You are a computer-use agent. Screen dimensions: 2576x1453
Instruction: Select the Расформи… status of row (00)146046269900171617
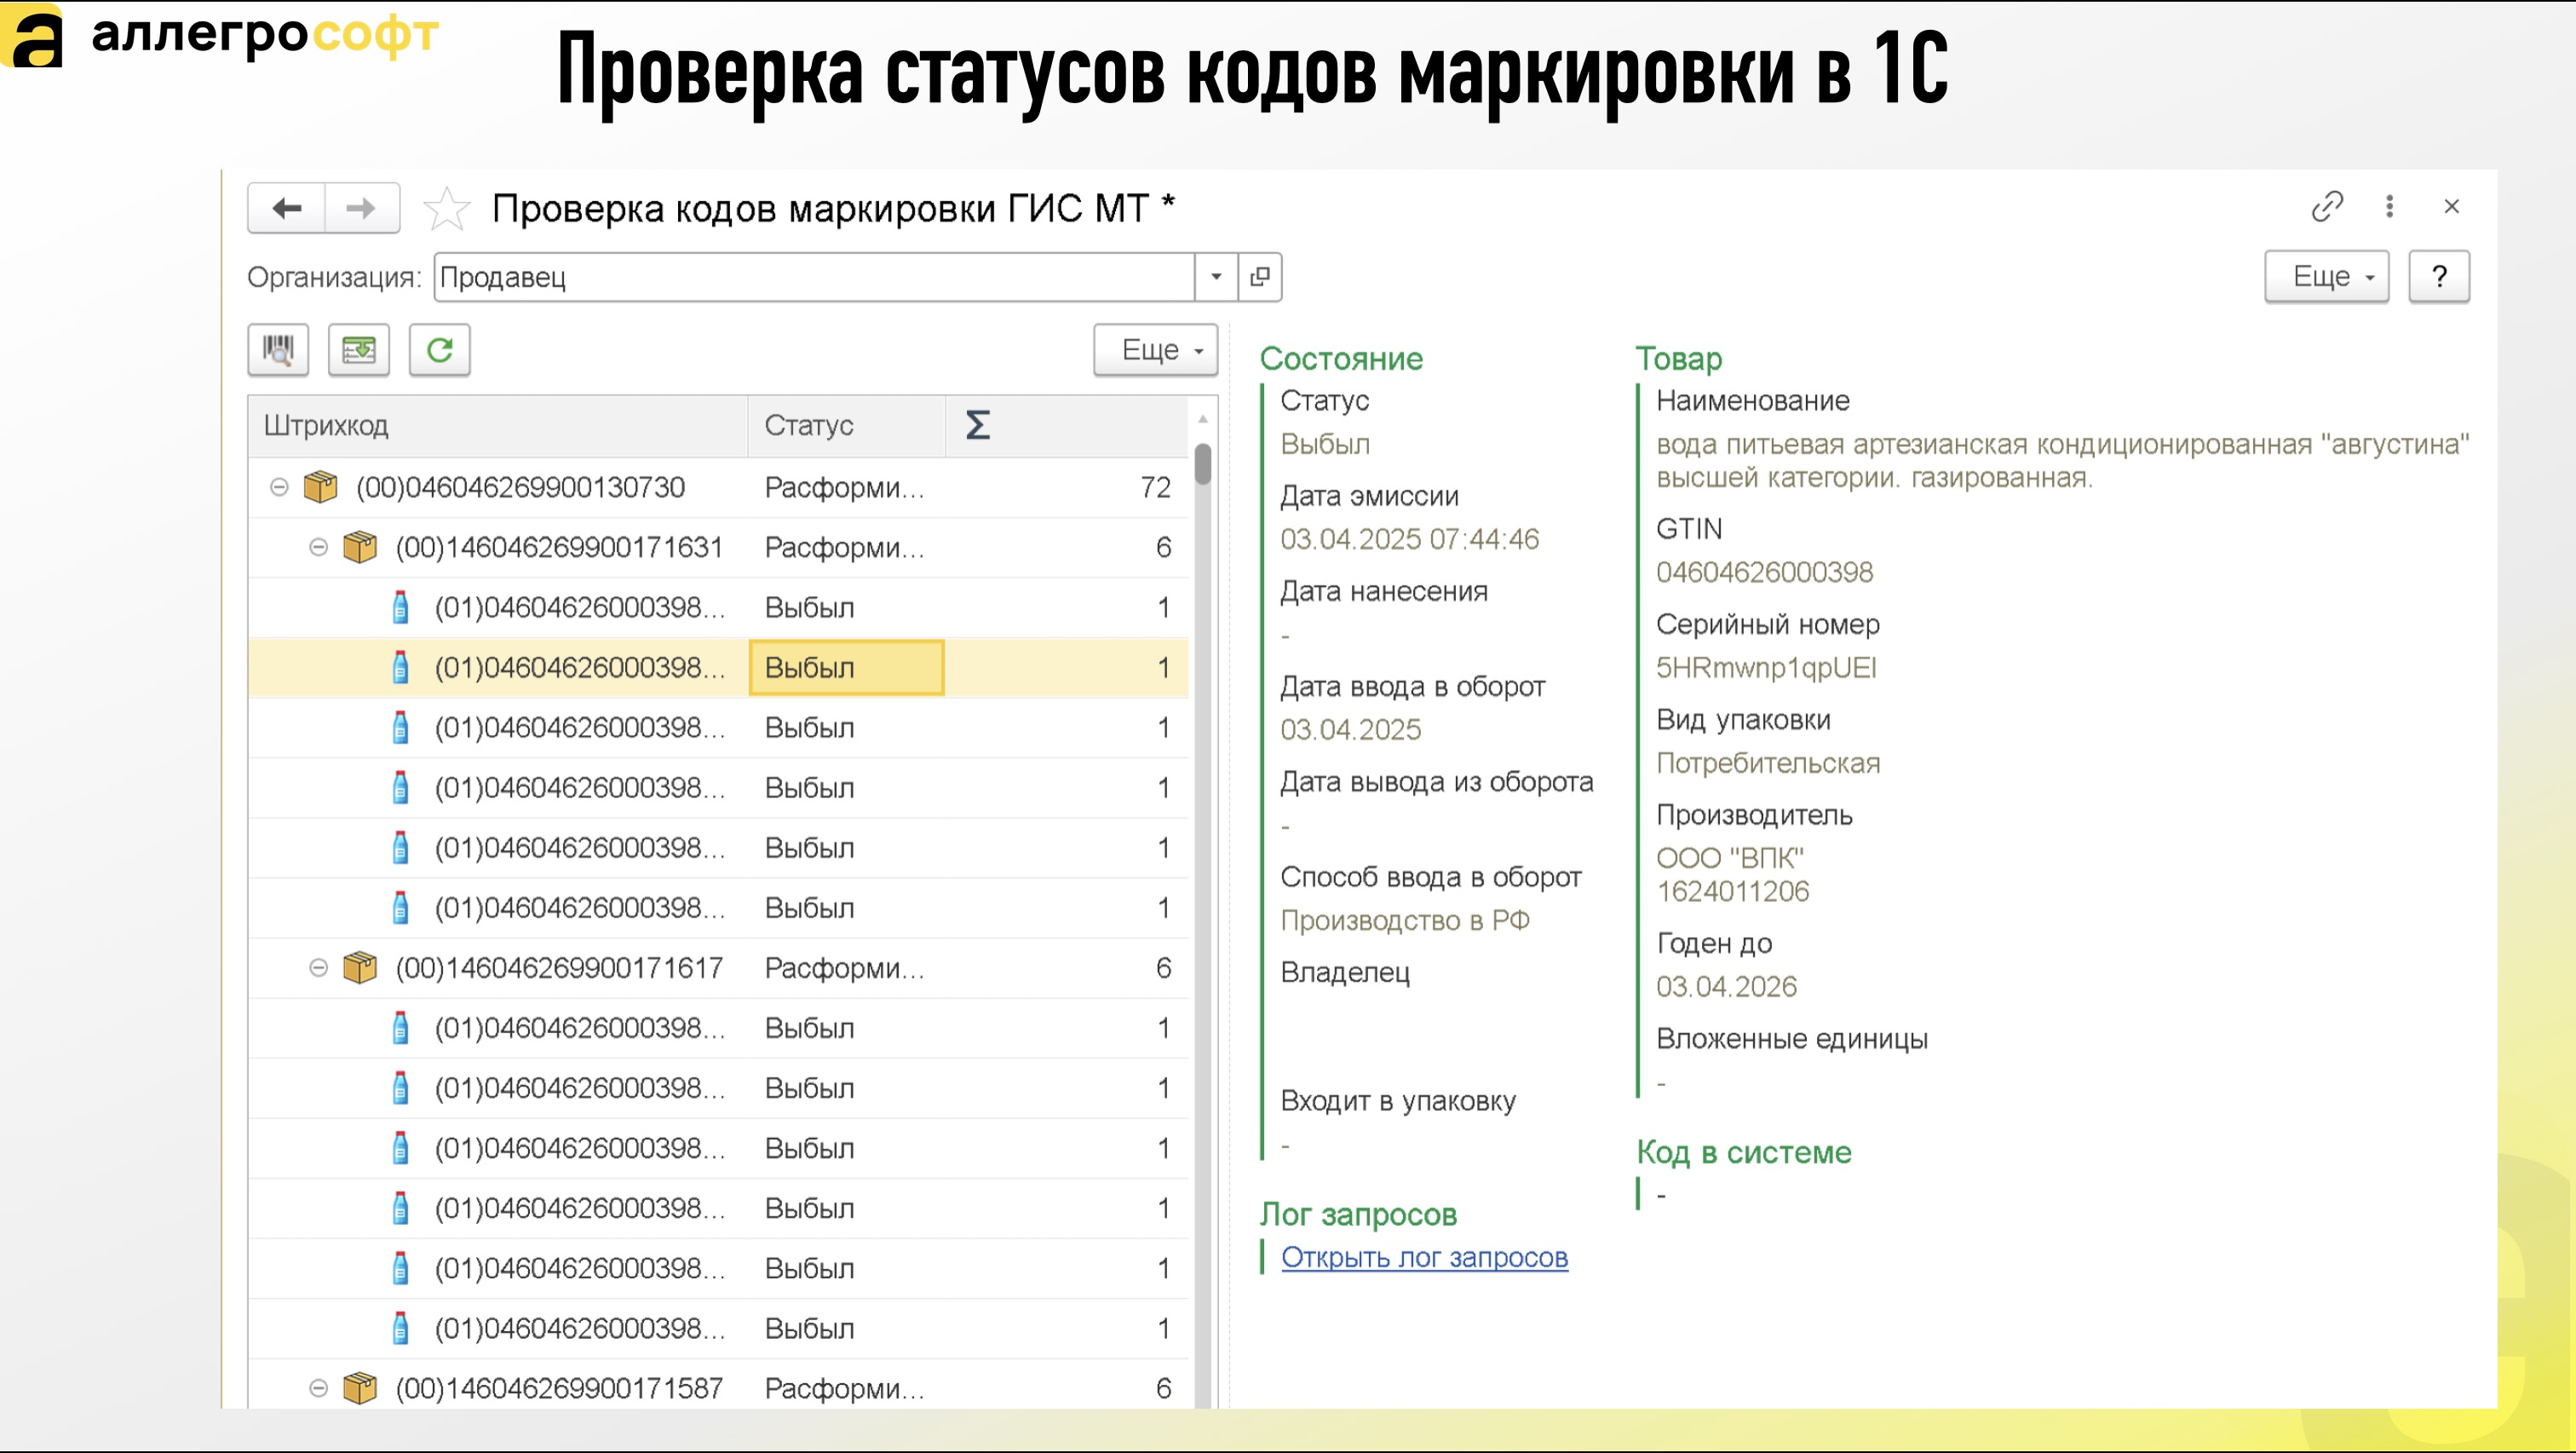(846, 968)
